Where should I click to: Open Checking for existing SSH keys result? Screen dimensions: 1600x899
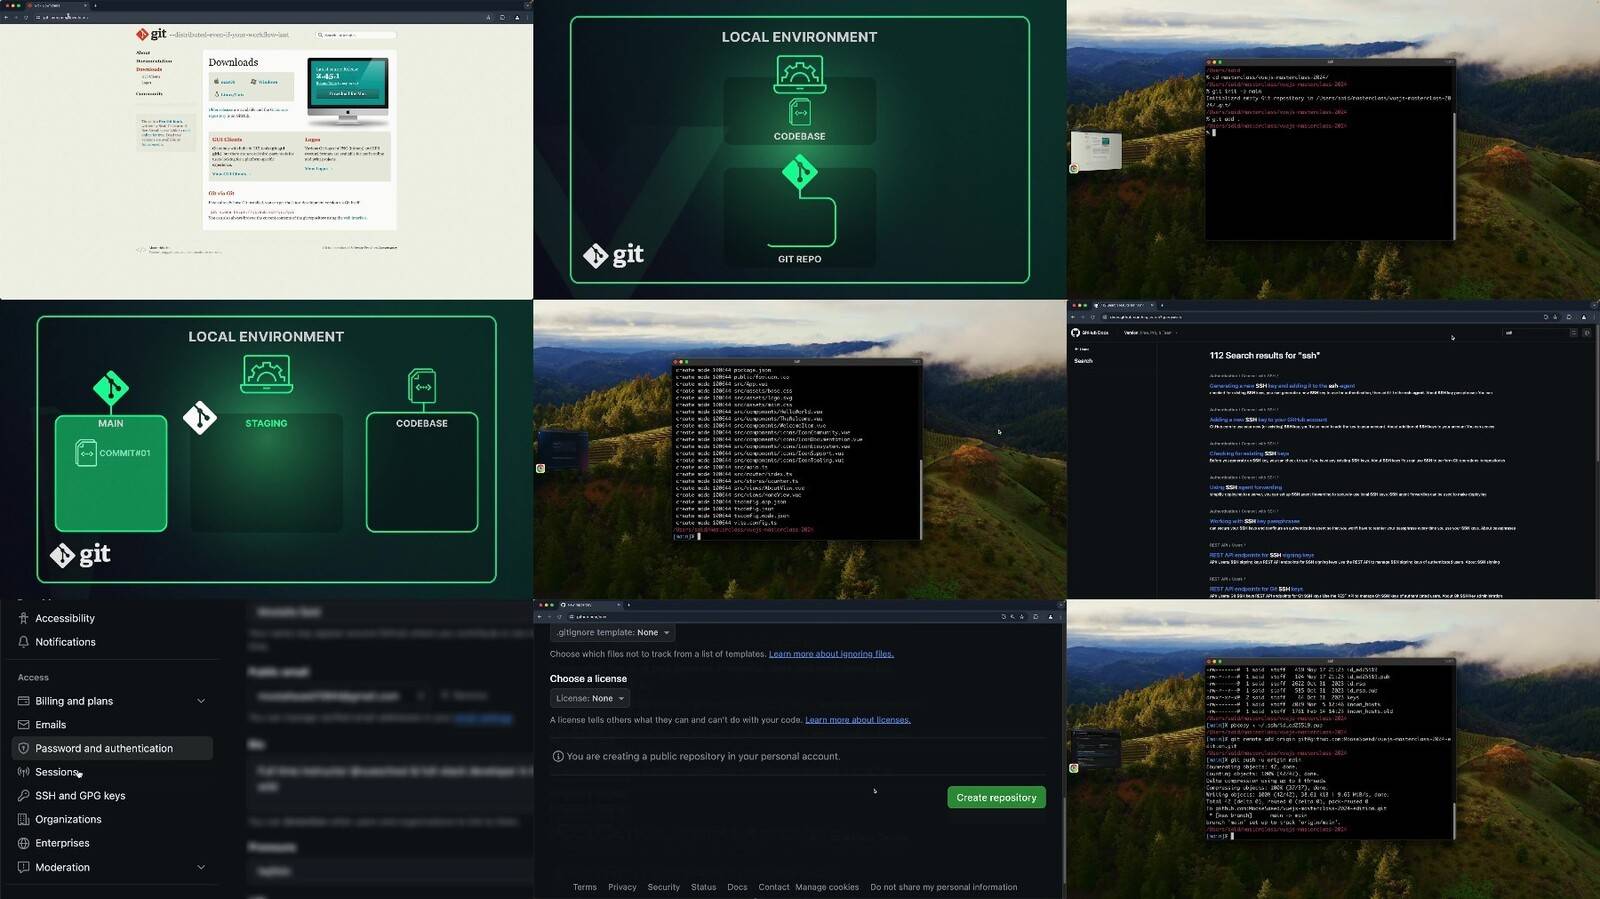pyautogui.click(x=1249, y=454)
